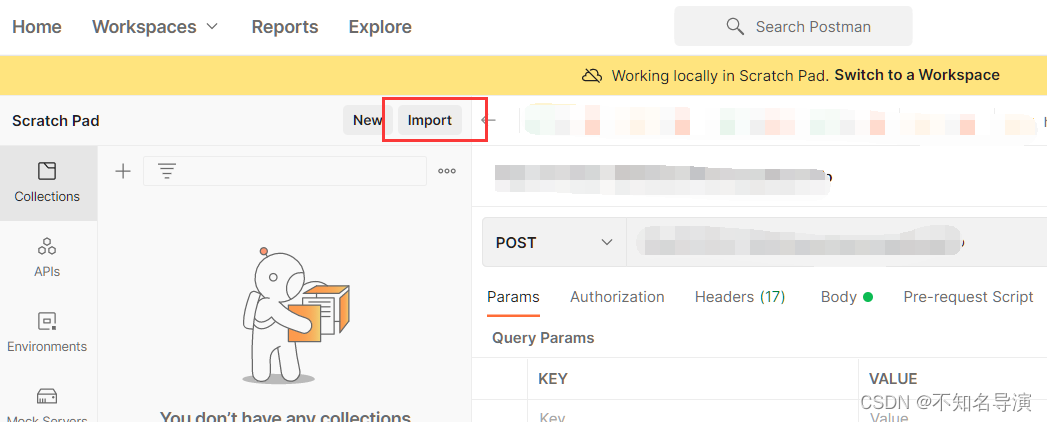Open the APIs sidebar panel
Screen dimensions: 1047x422
pyautogui.click(x=47, y=257)
